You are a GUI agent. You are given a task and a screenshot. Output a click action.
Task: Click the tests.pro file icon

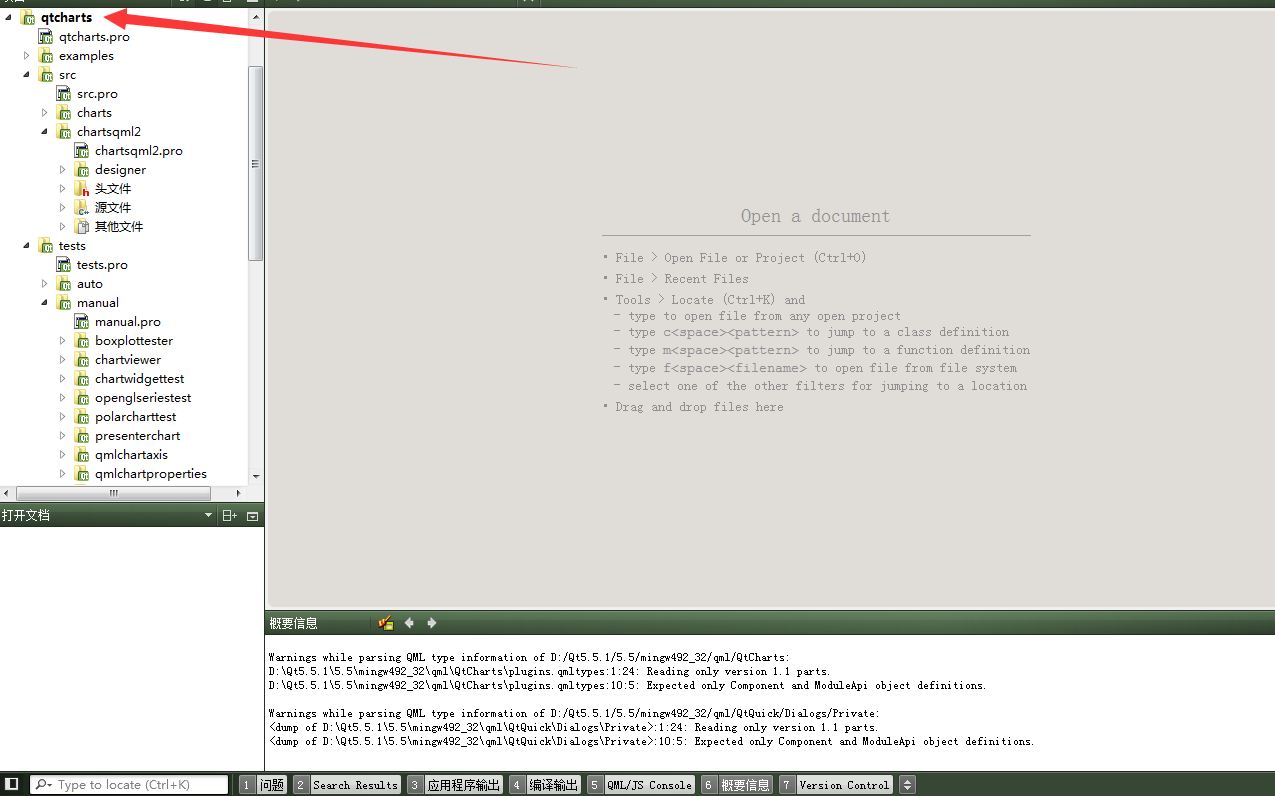pos(63,265)
